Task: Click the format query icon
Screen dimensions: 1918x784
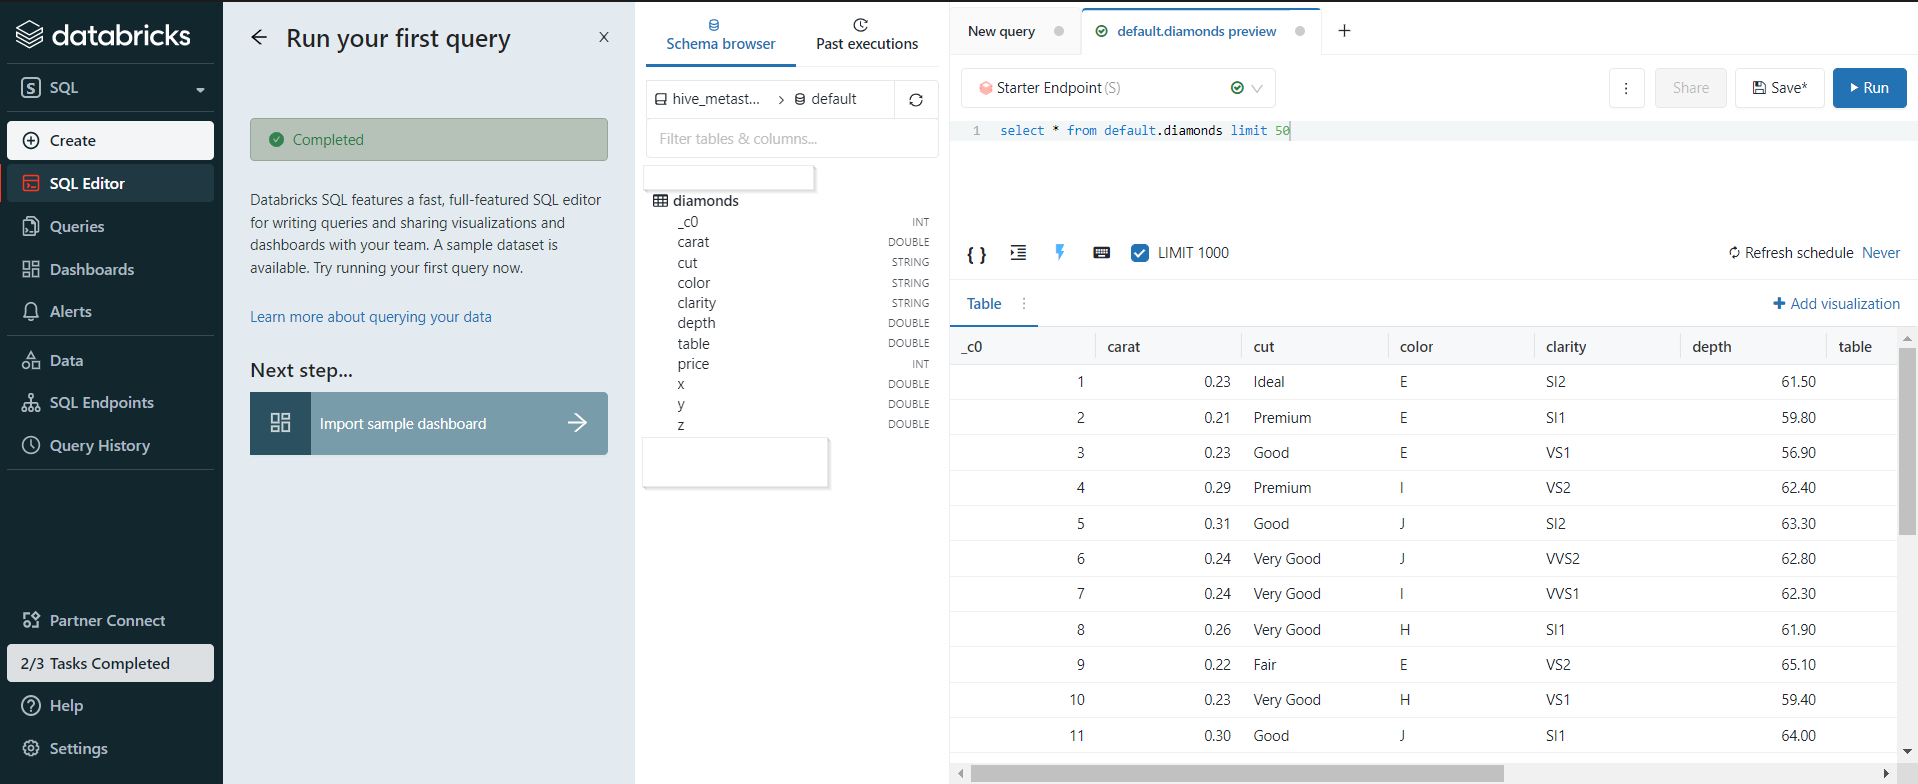Action: click(1018, 253)
